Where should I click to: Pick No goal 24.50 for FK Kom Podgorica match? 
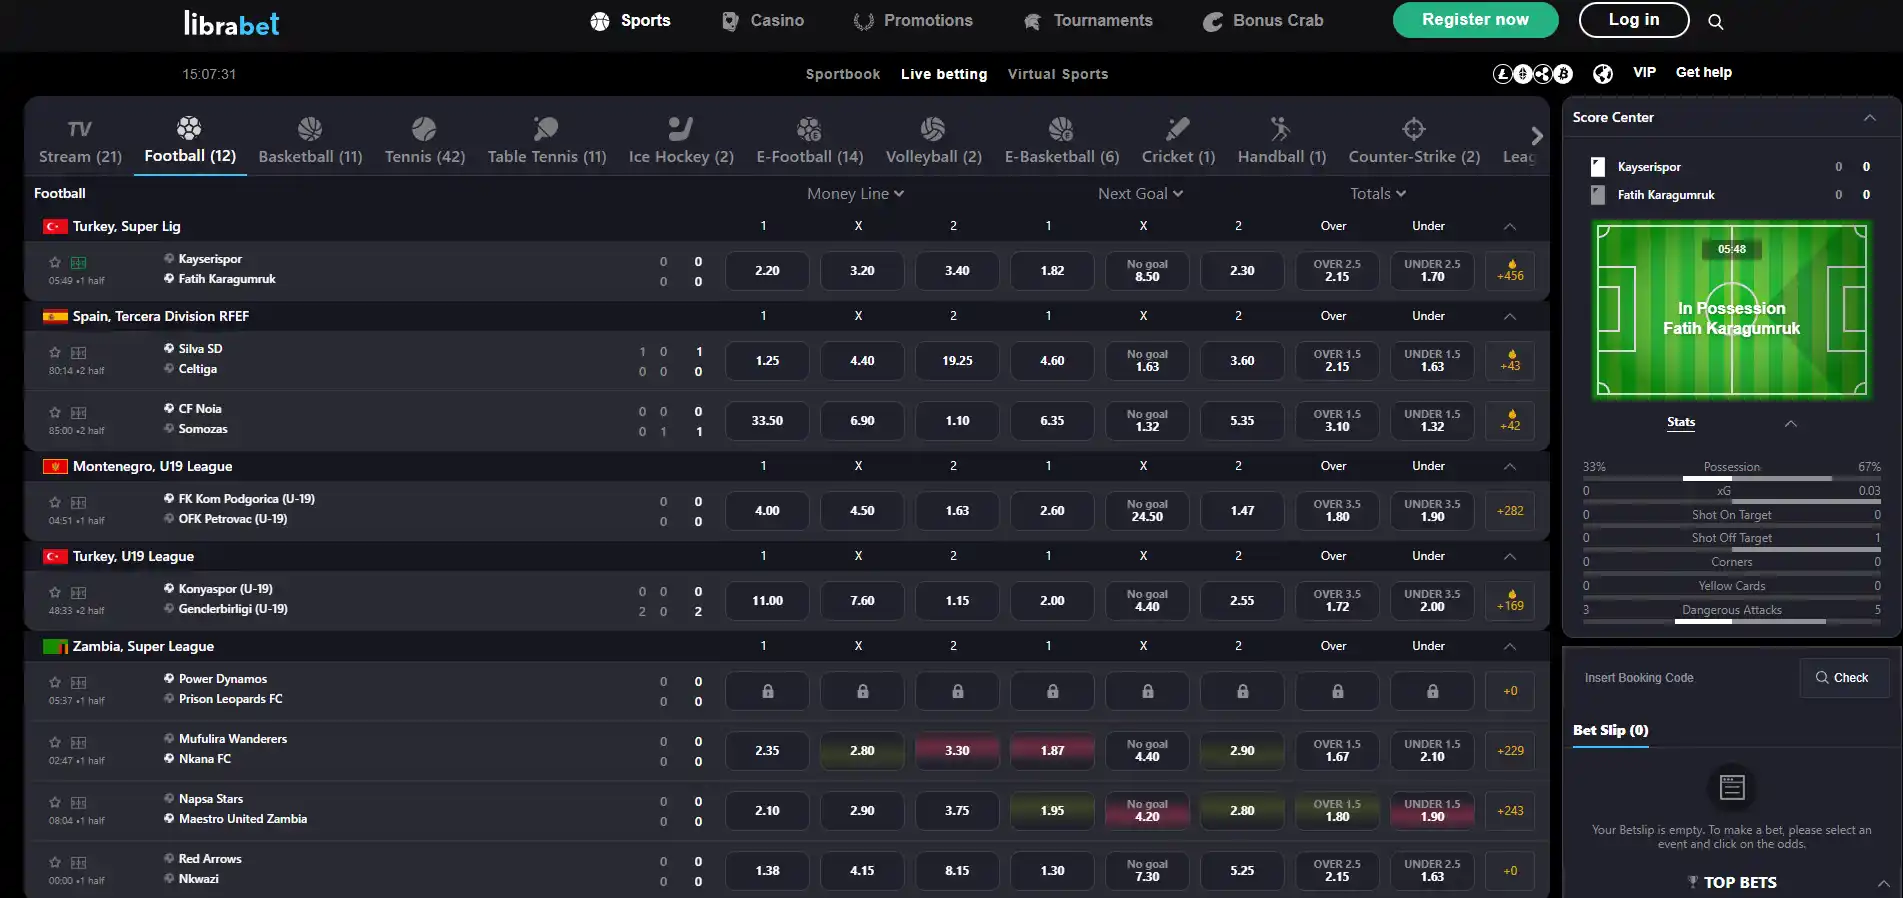[1147, 511]
